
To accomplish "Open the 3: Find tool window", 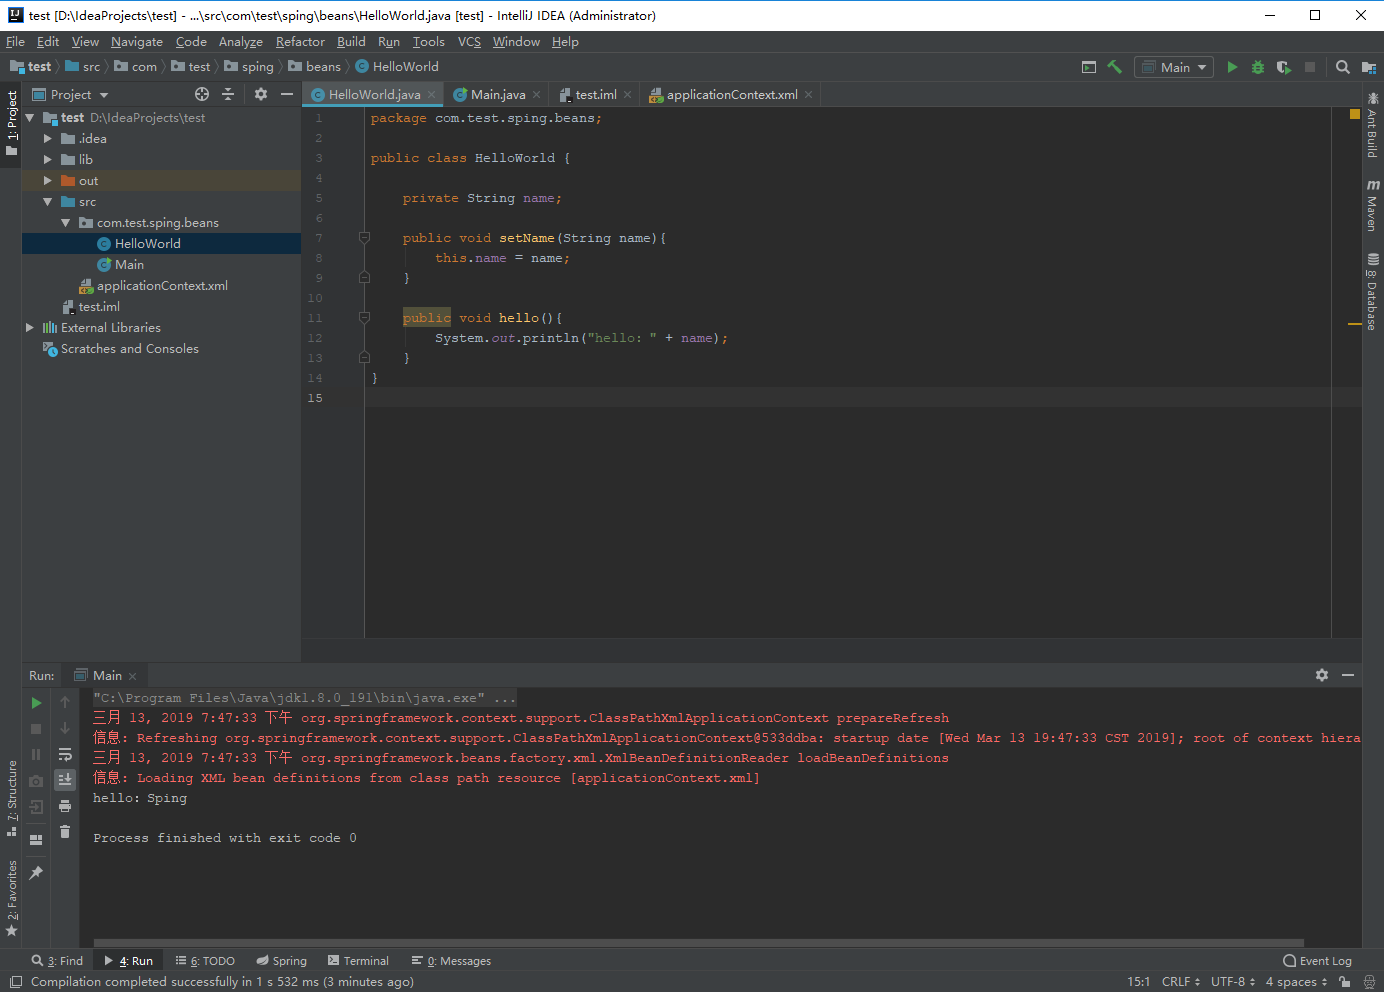I will click(57, 961).
